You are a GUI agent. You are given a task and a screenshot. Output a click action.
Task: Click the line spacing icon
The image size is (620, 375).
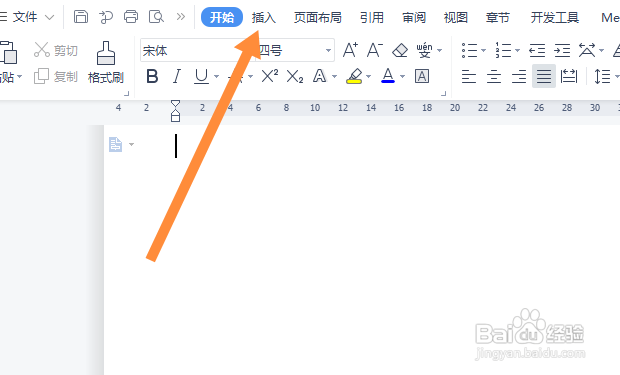coord(602,76)
